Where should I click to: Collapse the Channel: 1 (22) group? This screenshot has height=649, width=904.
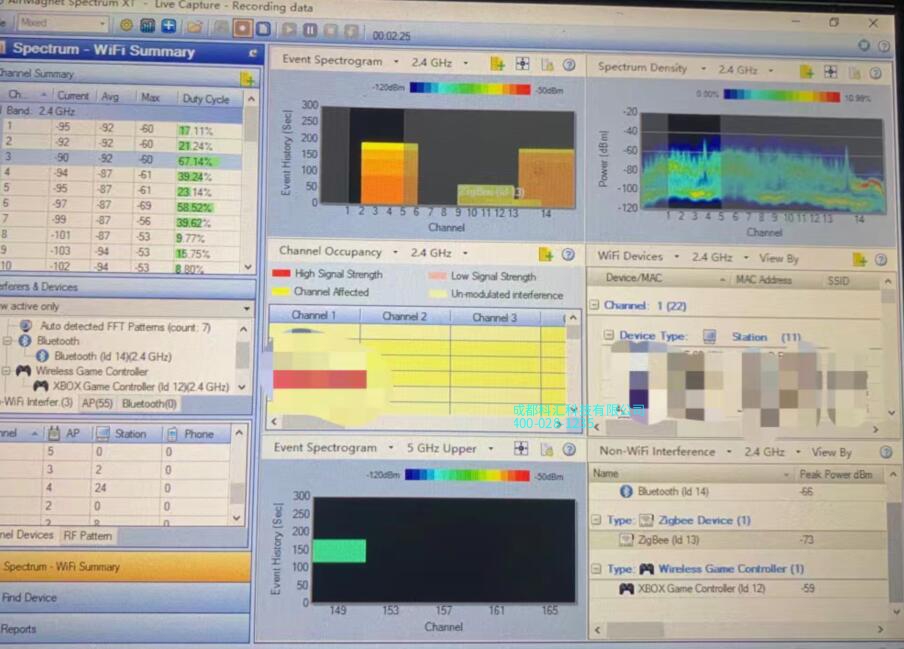[x=594, y=305]
